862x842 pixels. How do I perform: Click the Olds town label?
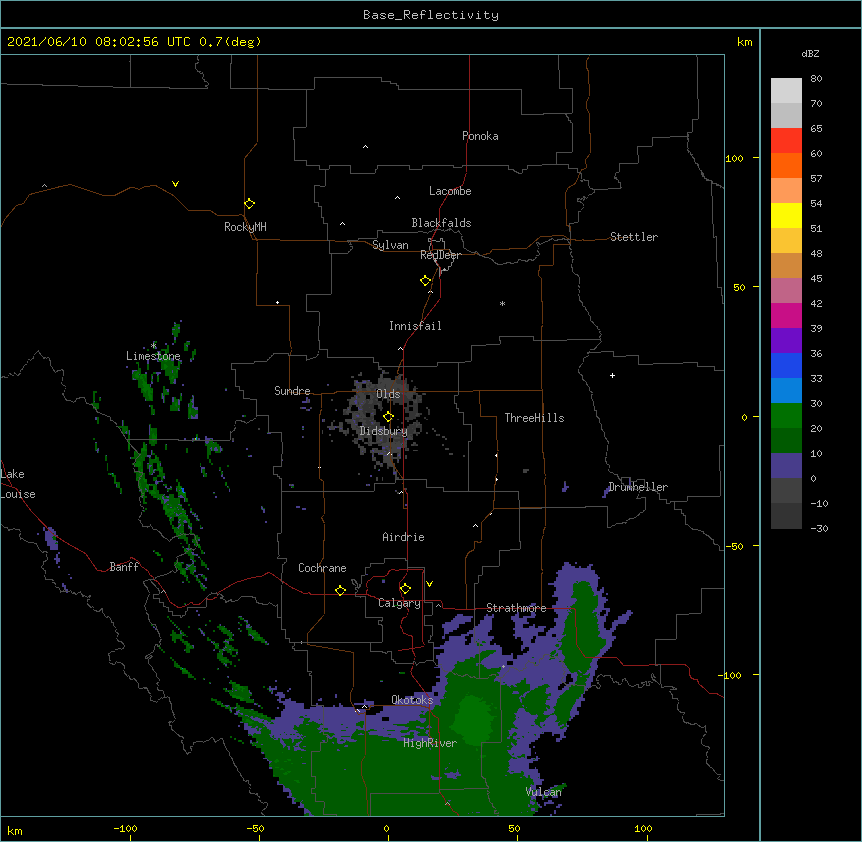(x=388, y=394)
